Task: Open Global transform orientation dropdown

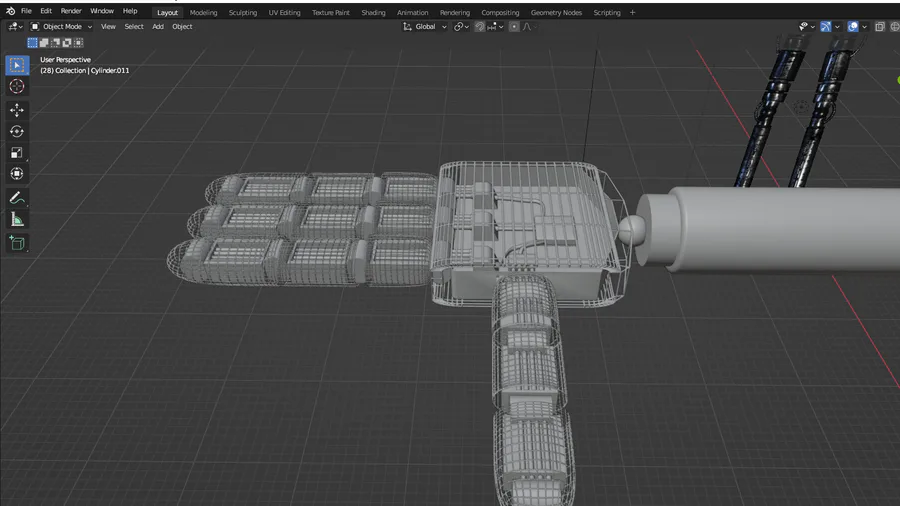Action: 425,26
